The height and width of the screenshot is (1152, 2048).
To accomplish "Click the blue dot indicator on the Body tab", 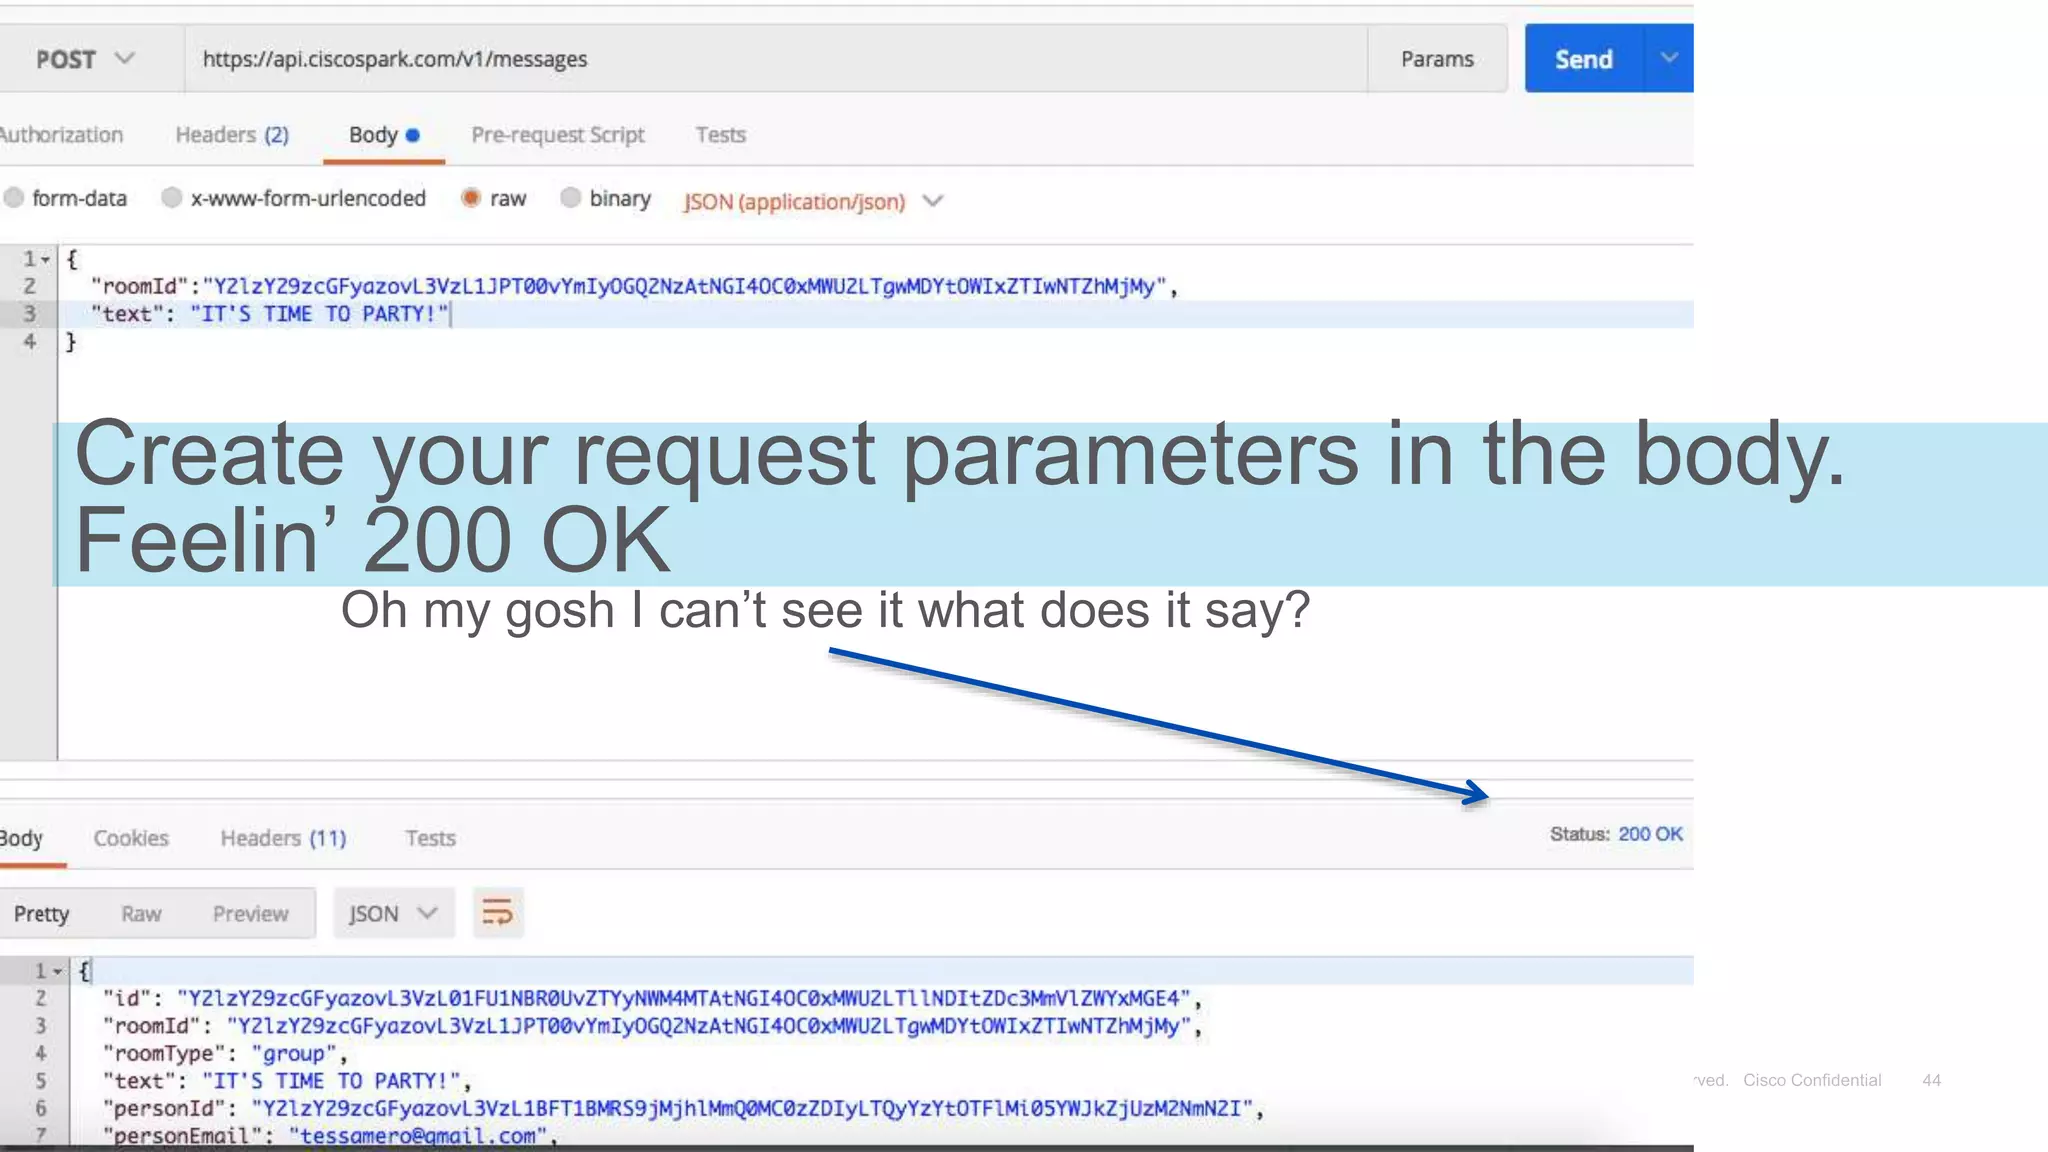I will [413, 135].
